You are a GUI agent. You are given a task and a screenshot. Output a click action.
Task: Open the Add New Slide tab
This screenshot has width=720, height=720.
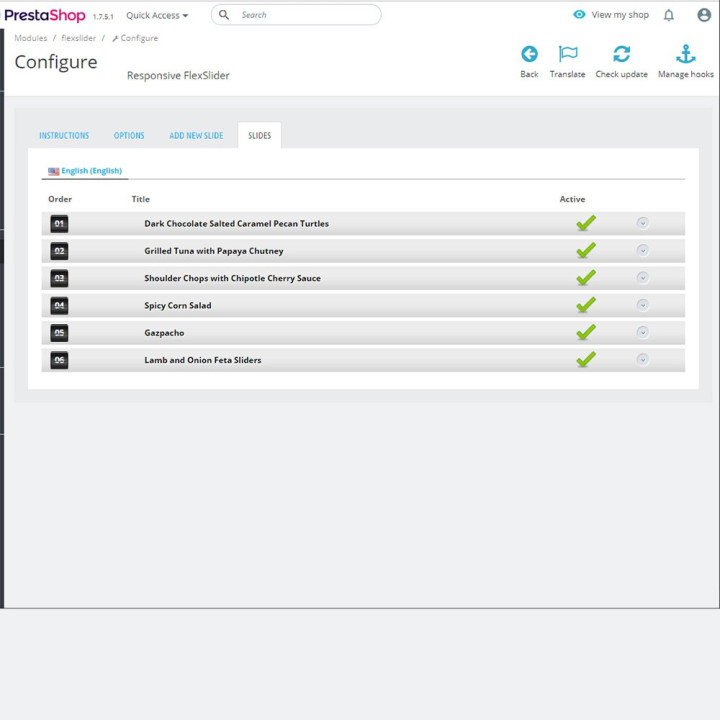click(x=196, y=135)
